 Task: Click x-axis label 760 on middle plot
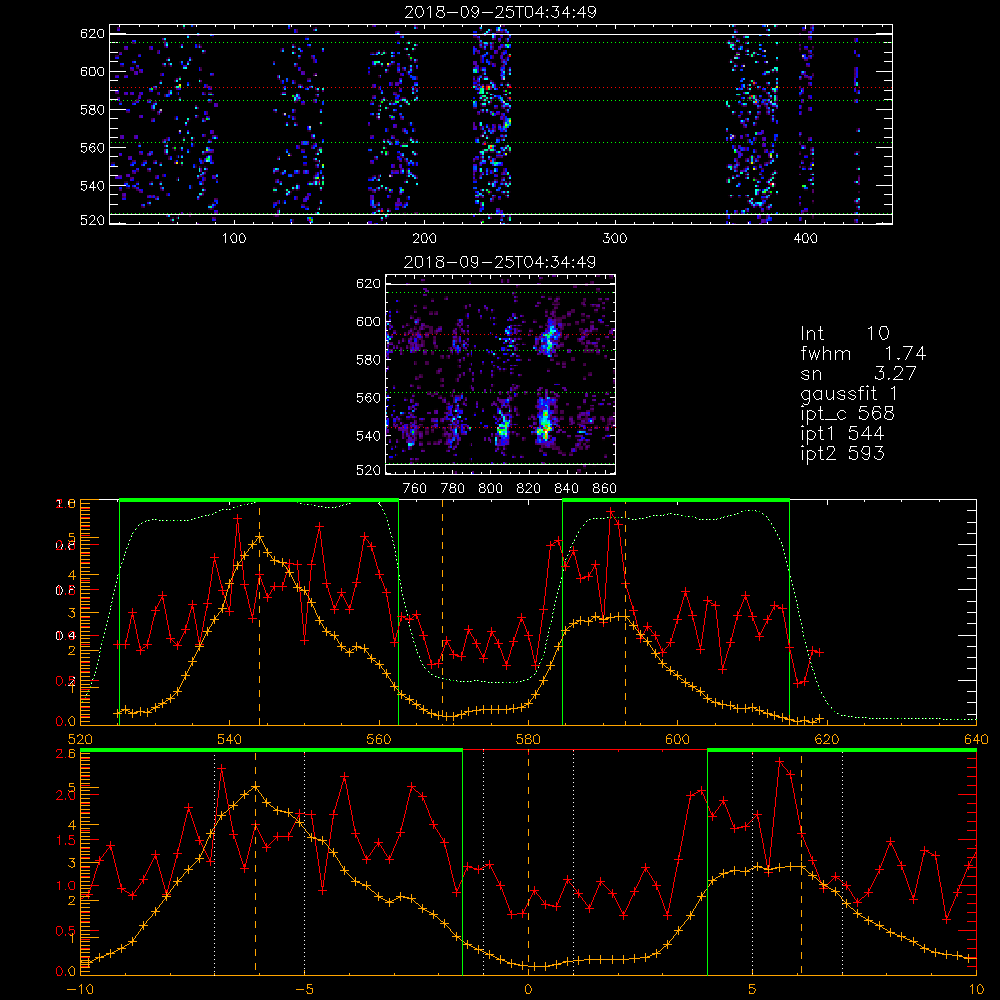tap(415, 489)
